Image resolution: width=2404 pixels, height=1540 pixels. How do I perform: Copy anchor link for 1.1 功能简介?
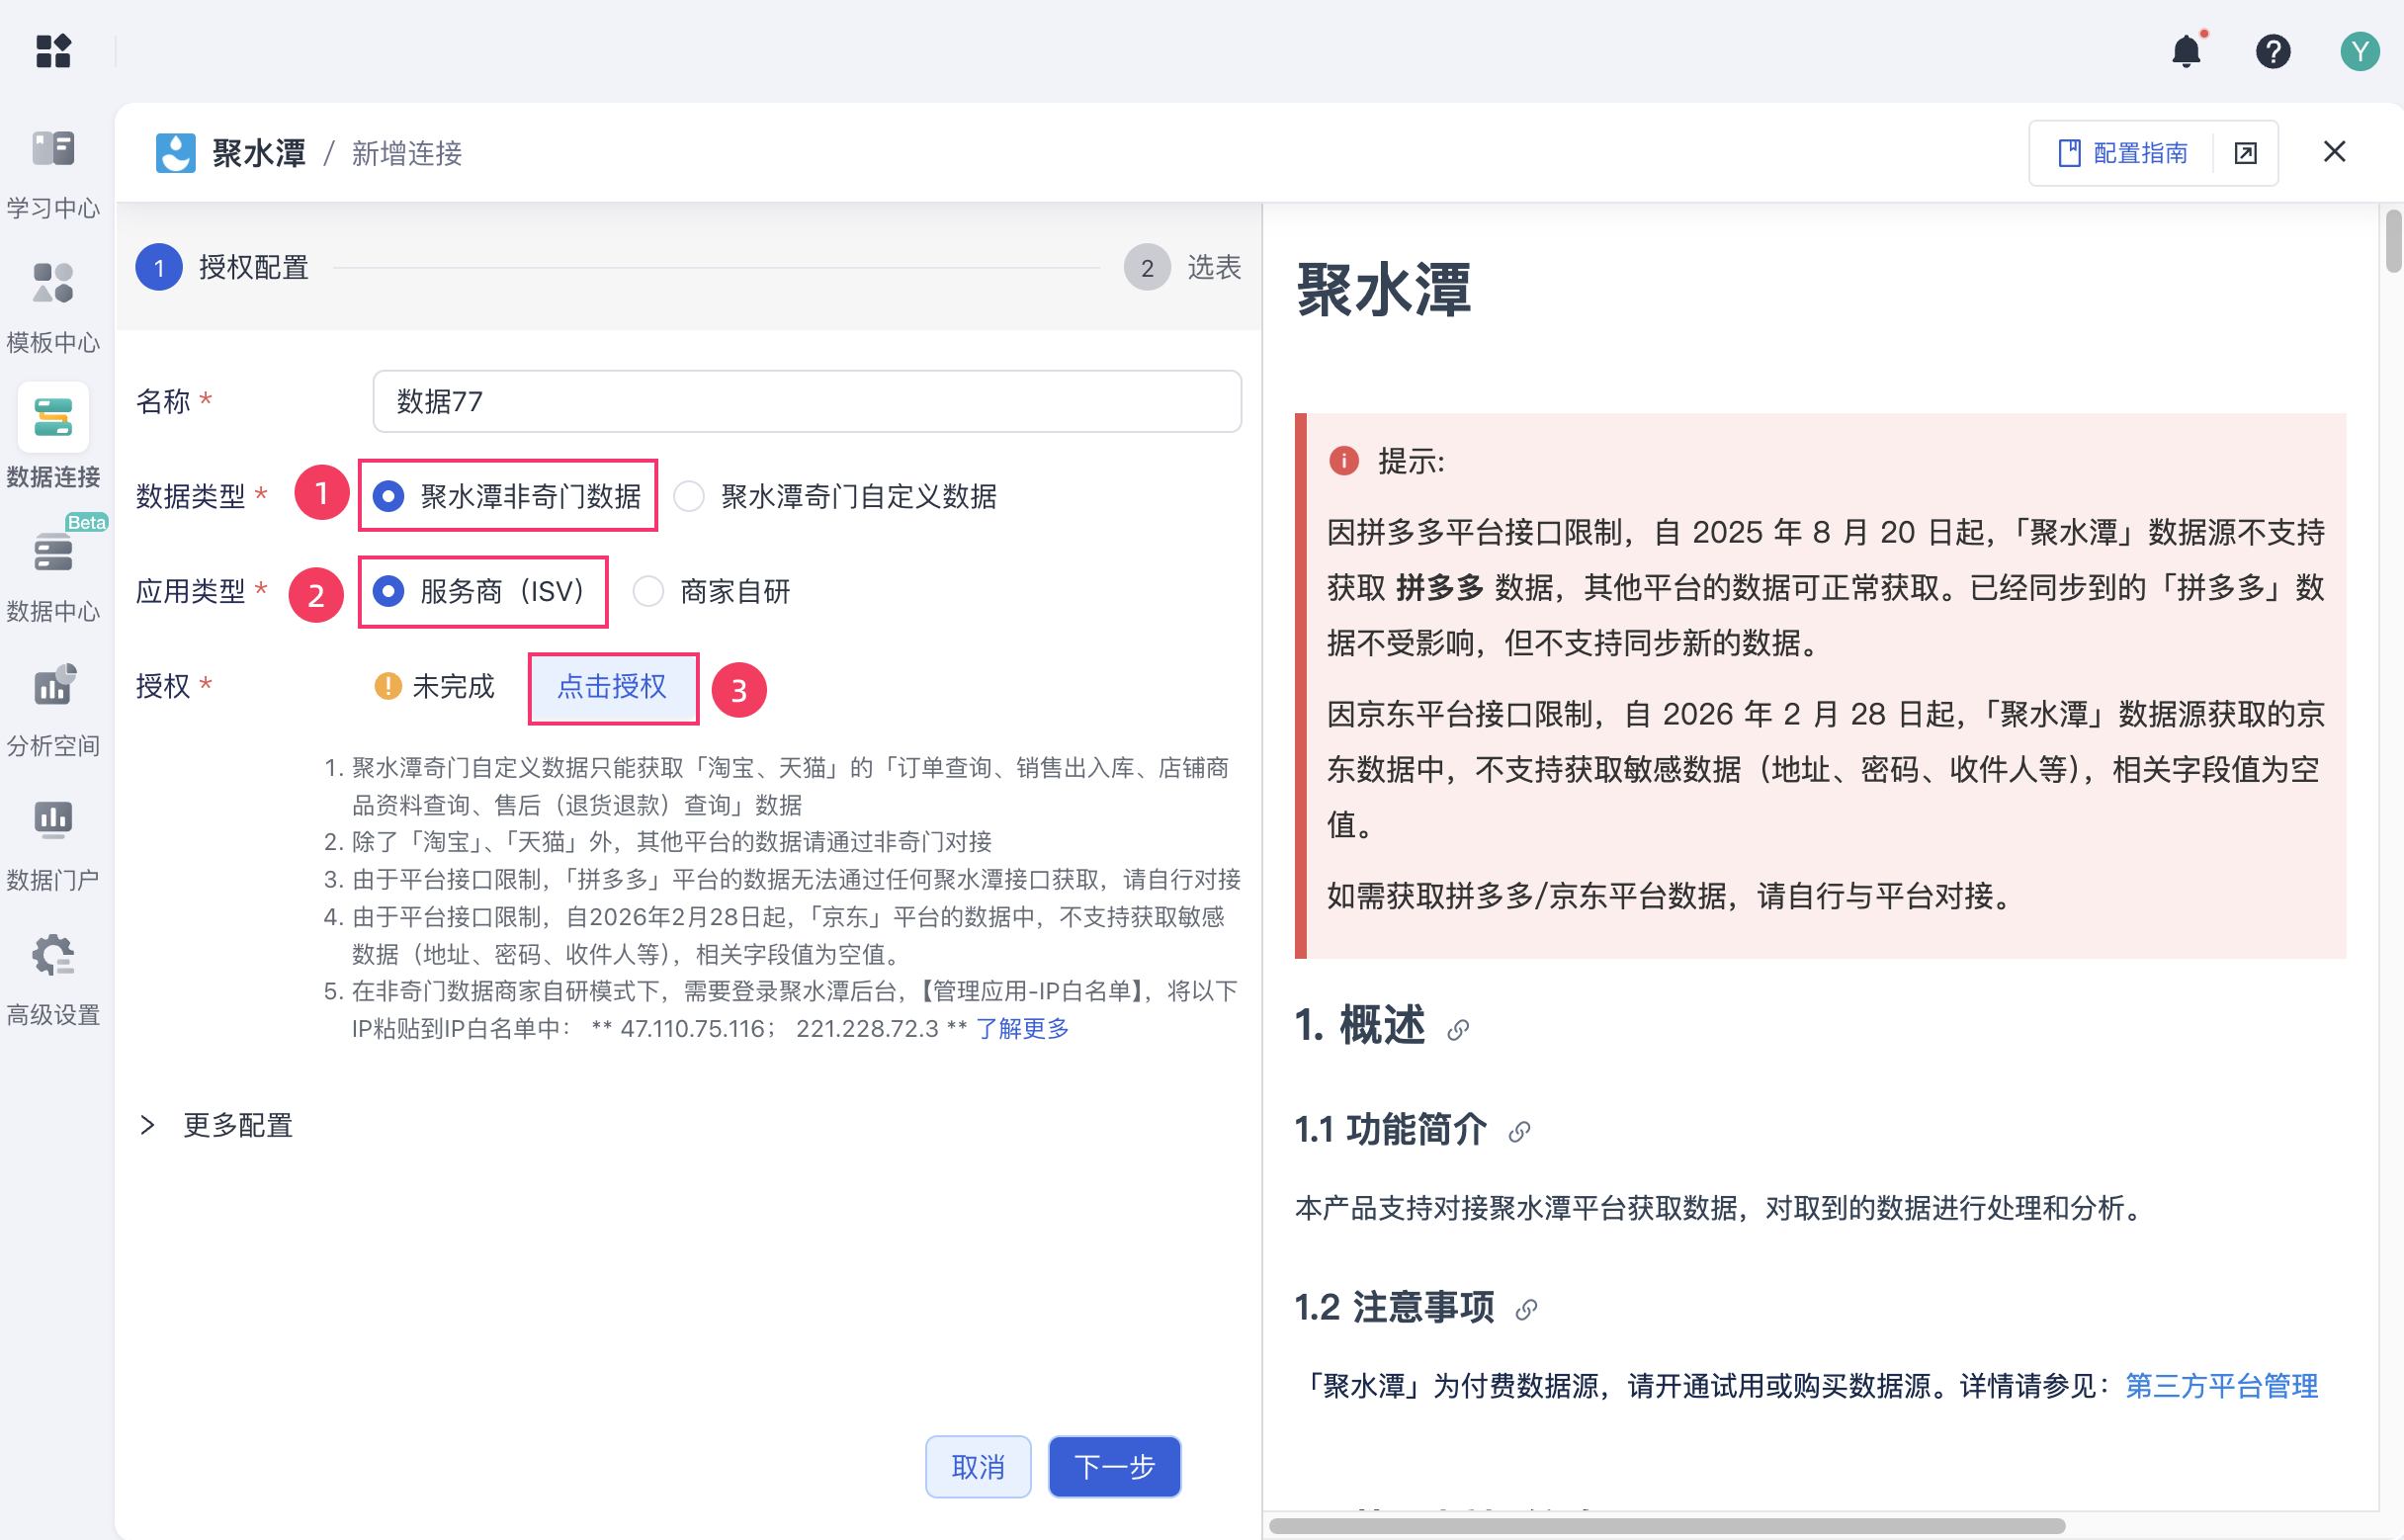[1520, 1132]
